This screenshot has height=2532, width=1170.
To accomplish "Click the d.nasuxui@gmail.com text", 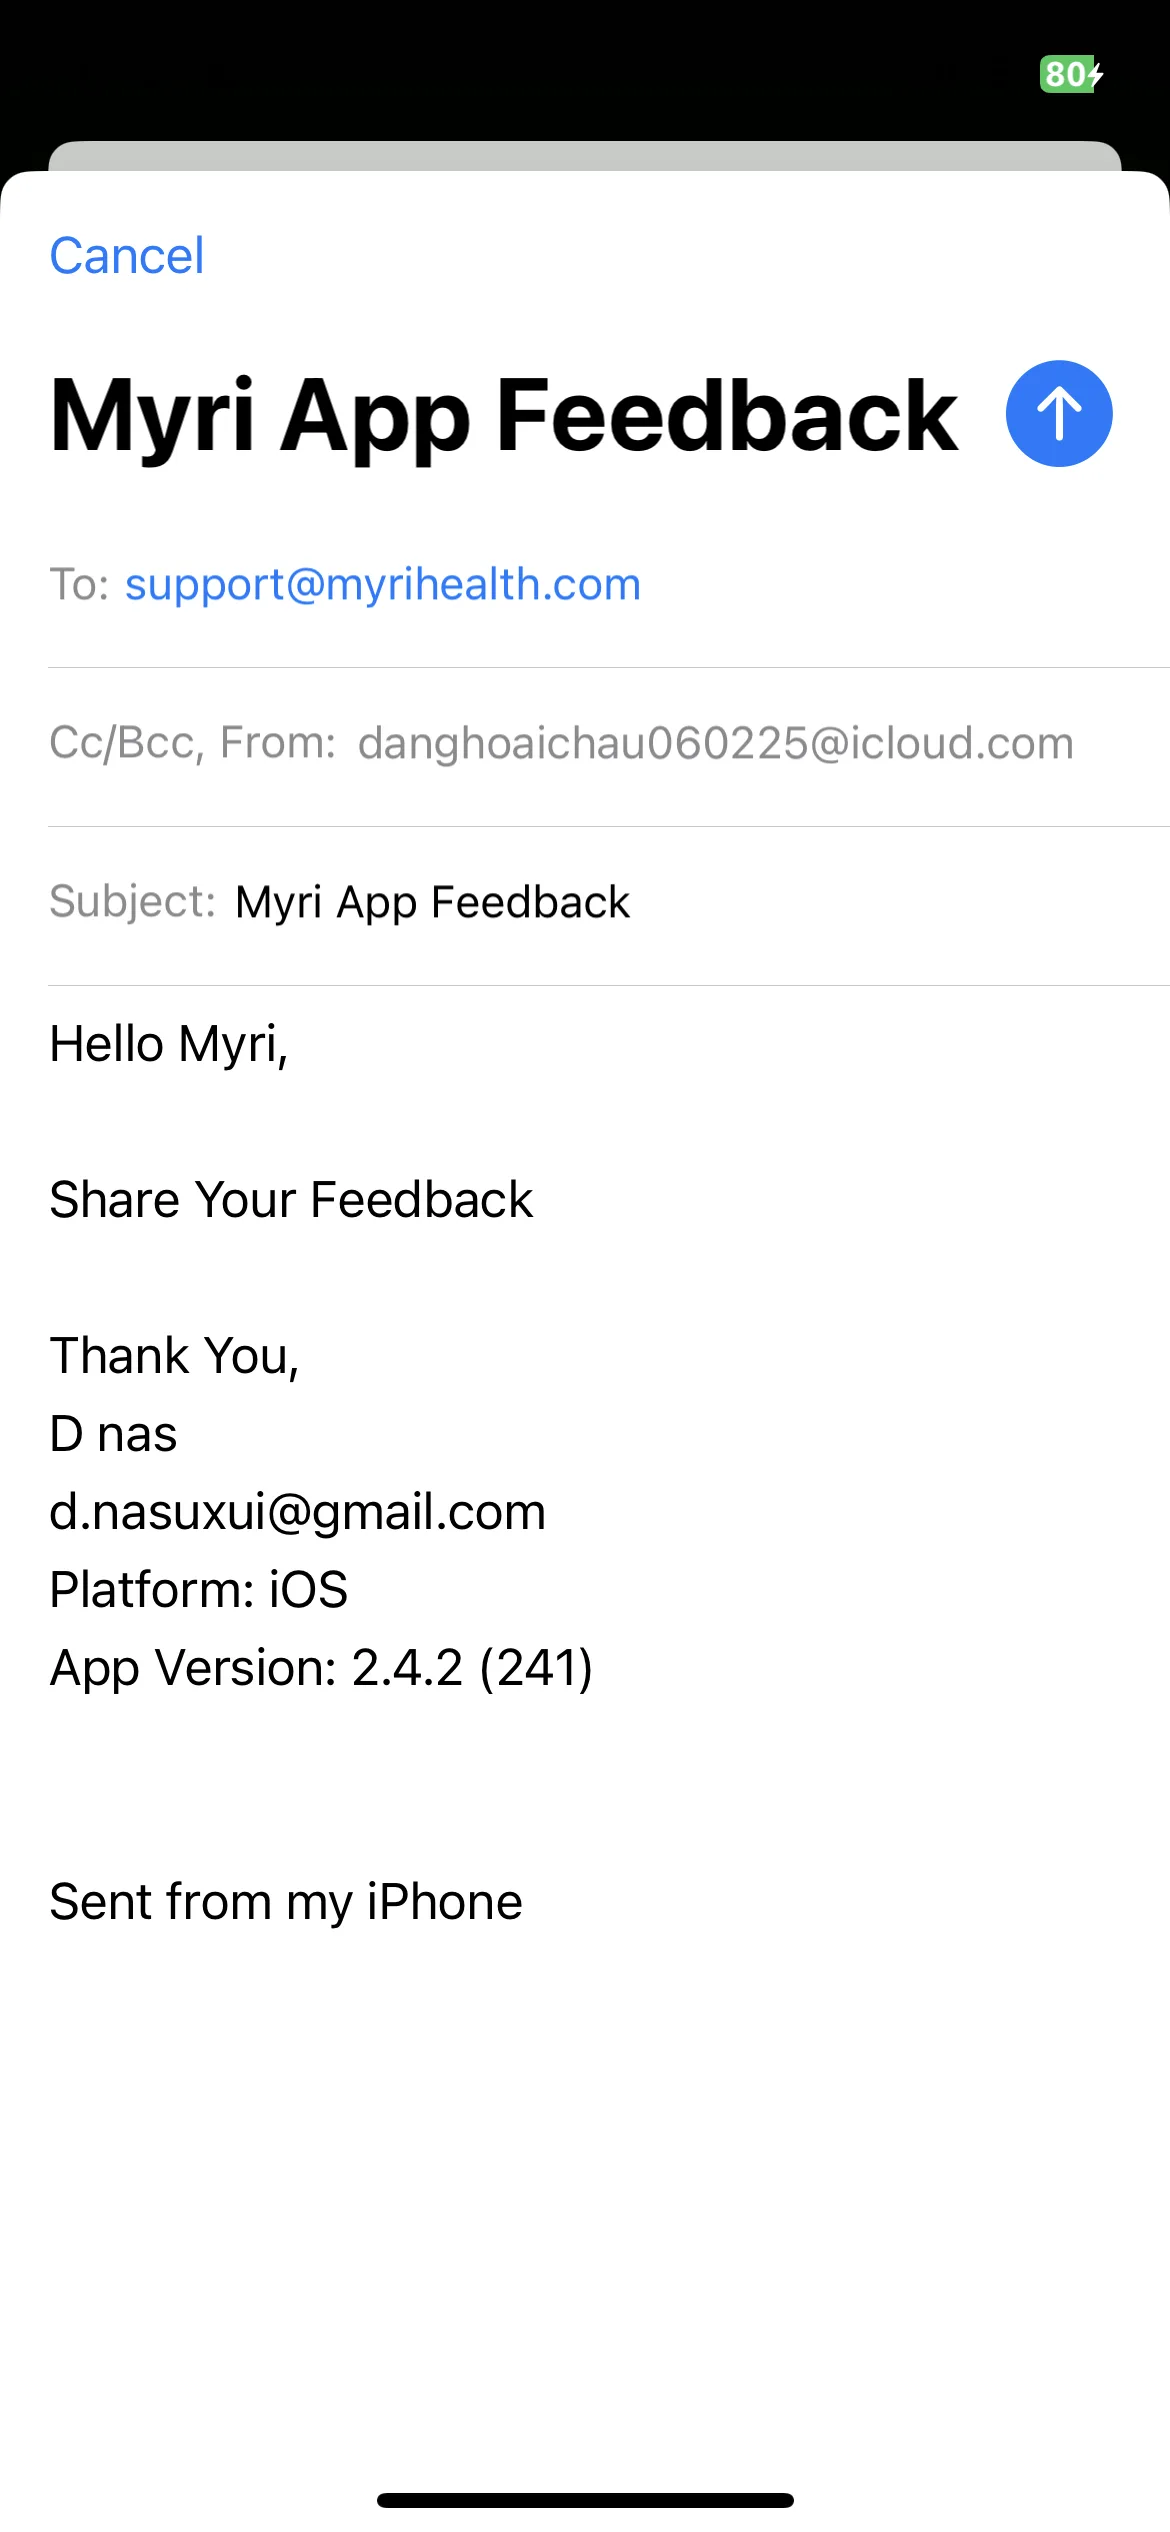I will [x=298, y=1512].
